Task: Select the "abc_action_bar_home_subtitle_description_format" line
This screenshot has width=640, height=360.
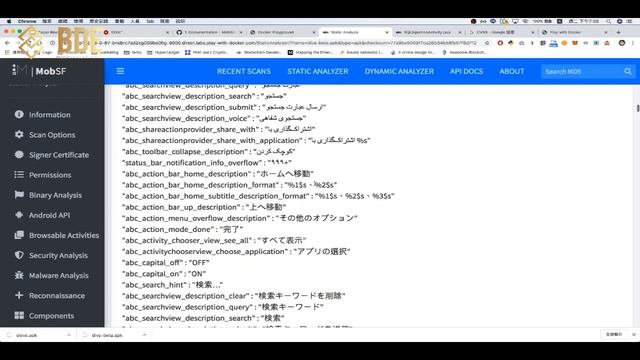Action: 258,196
